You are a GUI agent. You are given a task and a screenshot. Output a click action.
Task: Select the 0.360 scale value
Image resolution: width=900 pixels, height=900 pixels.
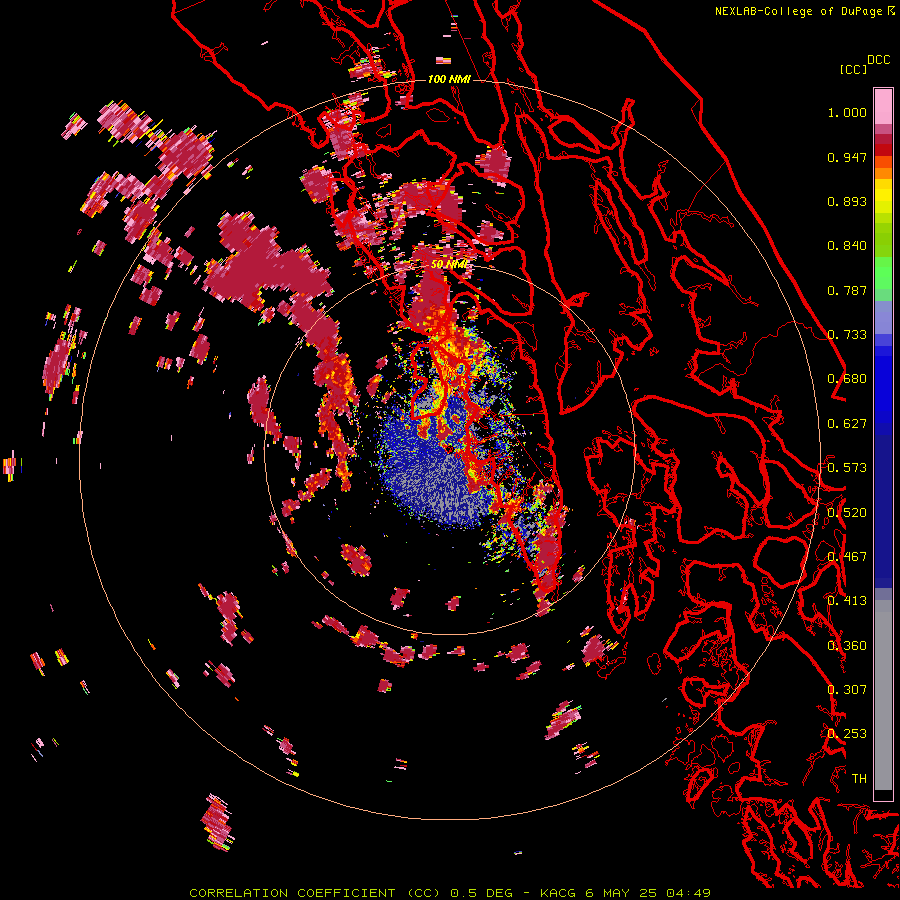point(847,646)
